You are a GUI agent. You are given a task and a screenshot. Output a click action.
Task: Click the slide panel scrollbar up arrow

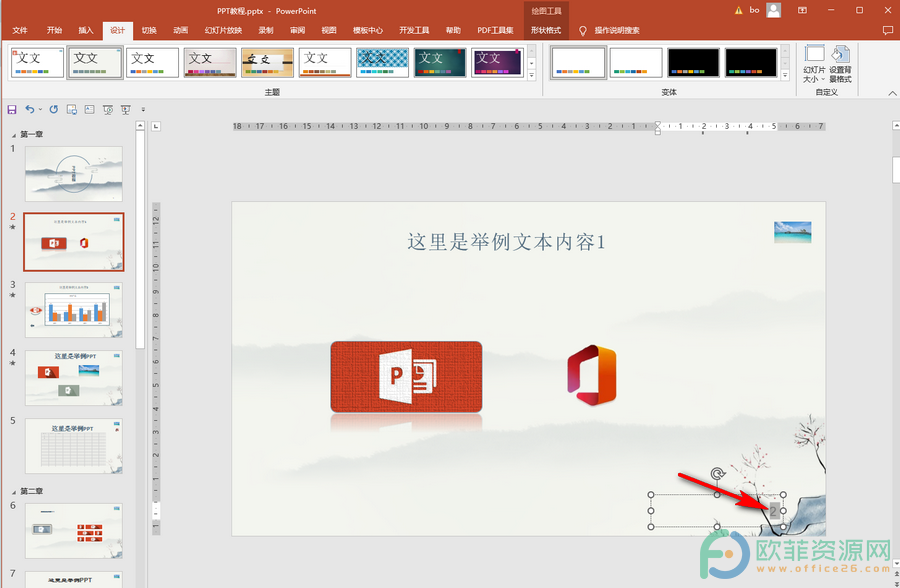click(x=140, y=125)
